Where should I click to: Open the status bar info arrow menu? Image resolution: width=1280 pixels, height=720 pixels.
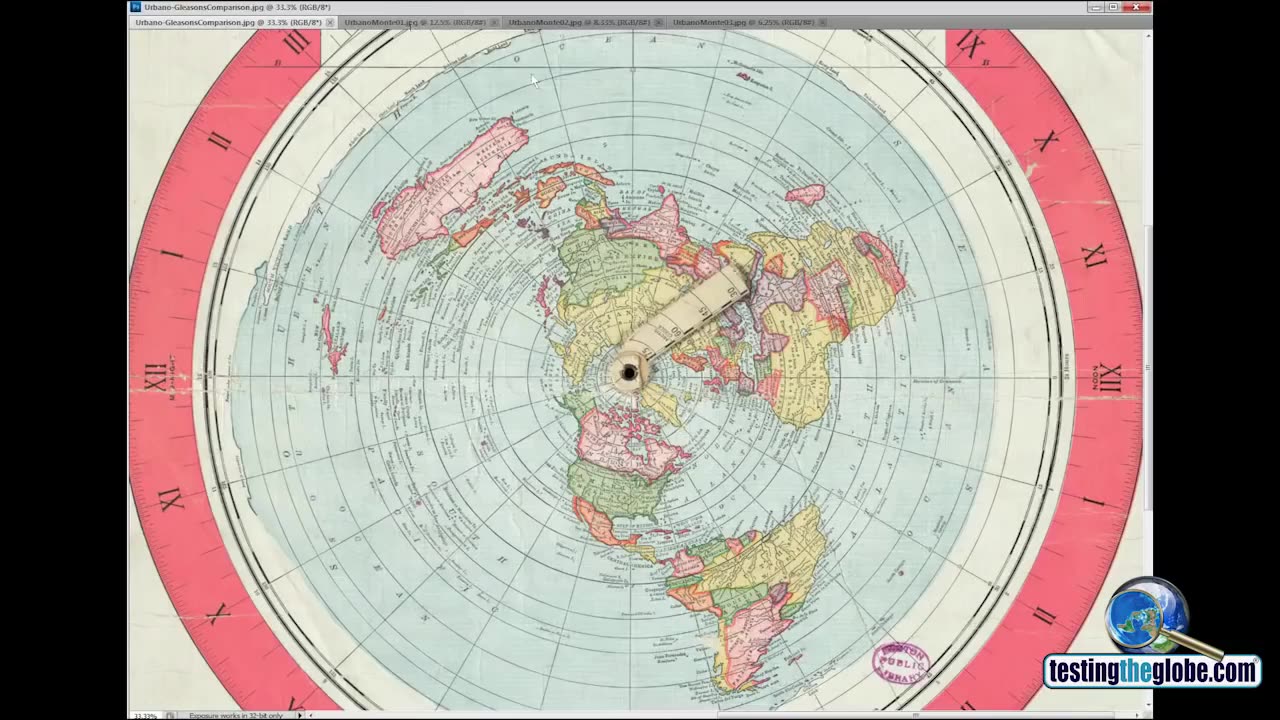coord(300,715)
